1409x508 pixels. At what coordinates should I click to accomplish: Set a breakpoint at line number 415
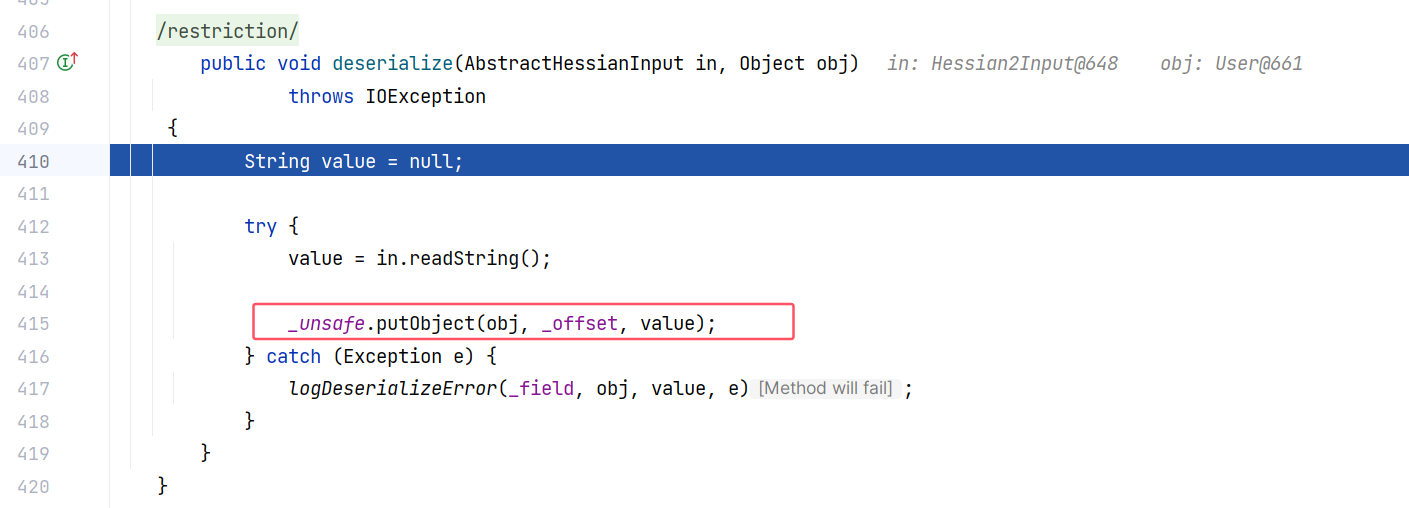pyautogui.click(x=33, y=324)
